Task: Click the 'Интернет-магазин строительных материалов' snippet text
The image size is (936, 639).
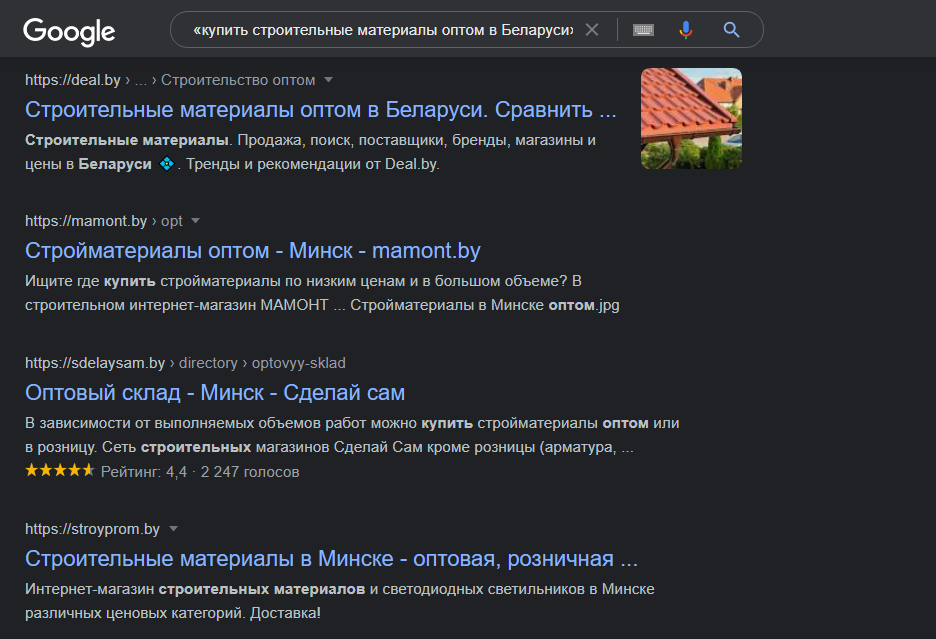Action: (195, 589)
